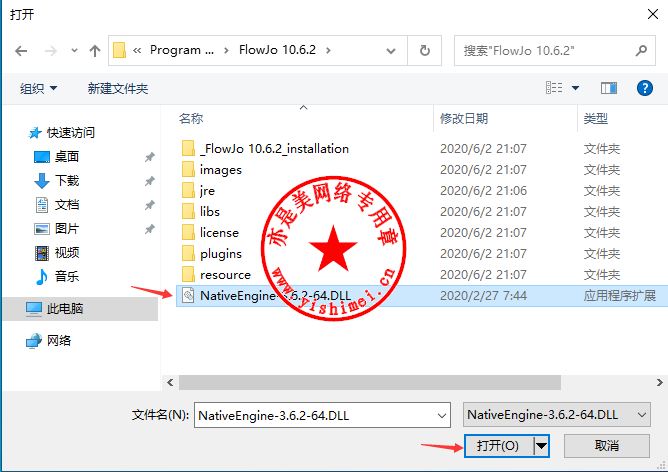Go up one folder level

(95, 51)
